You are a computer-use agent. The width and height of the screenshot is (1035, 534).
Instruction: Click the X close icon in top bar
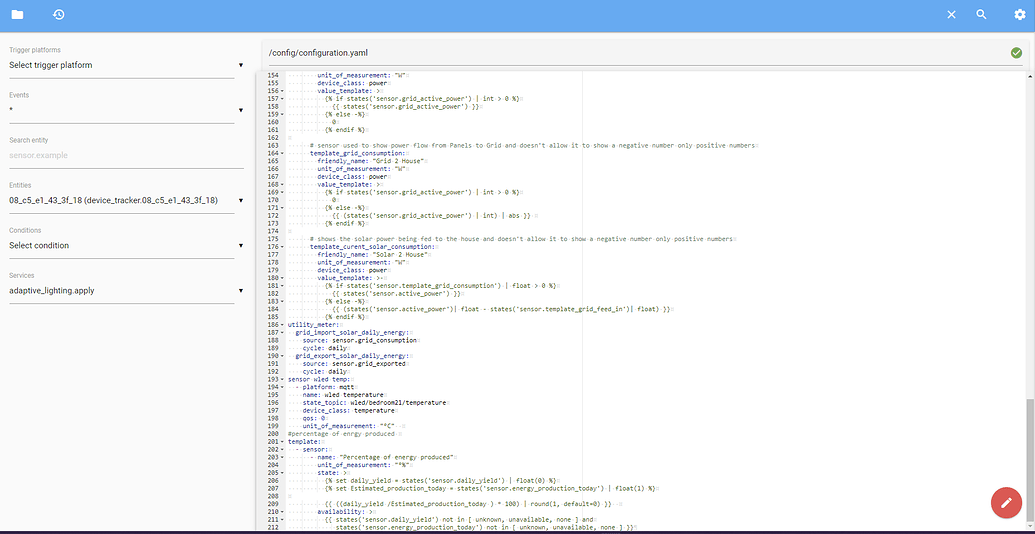[x=951, y=15]
